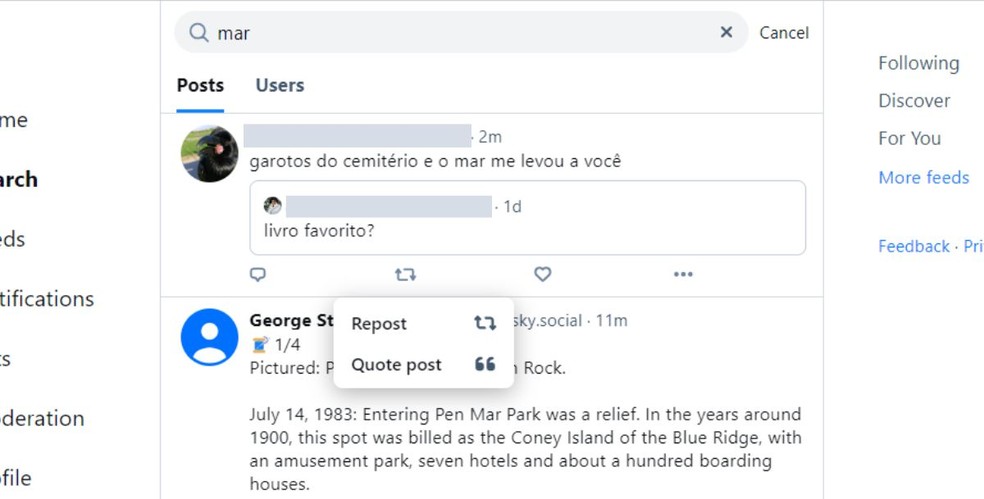Select the Posts tab
Screen dimensions: 984x499
pyautogui.click(x=200, y=85)
